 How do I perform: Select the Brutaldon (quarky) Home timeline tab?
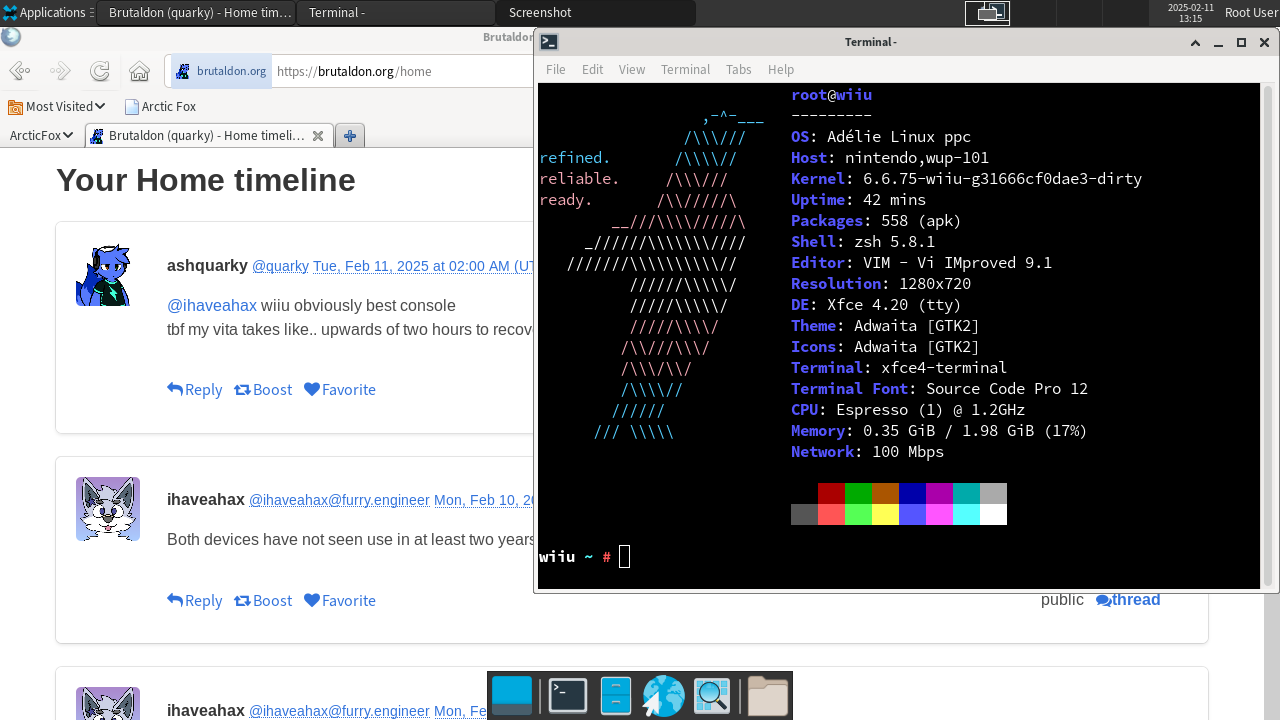[x=207, y=136]
